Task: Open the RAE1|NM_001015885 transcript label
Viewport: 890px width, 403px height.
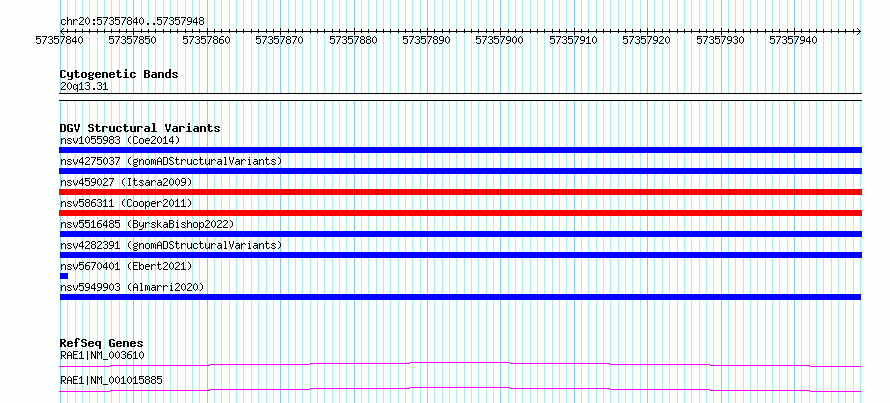Action: click(111, 380)
